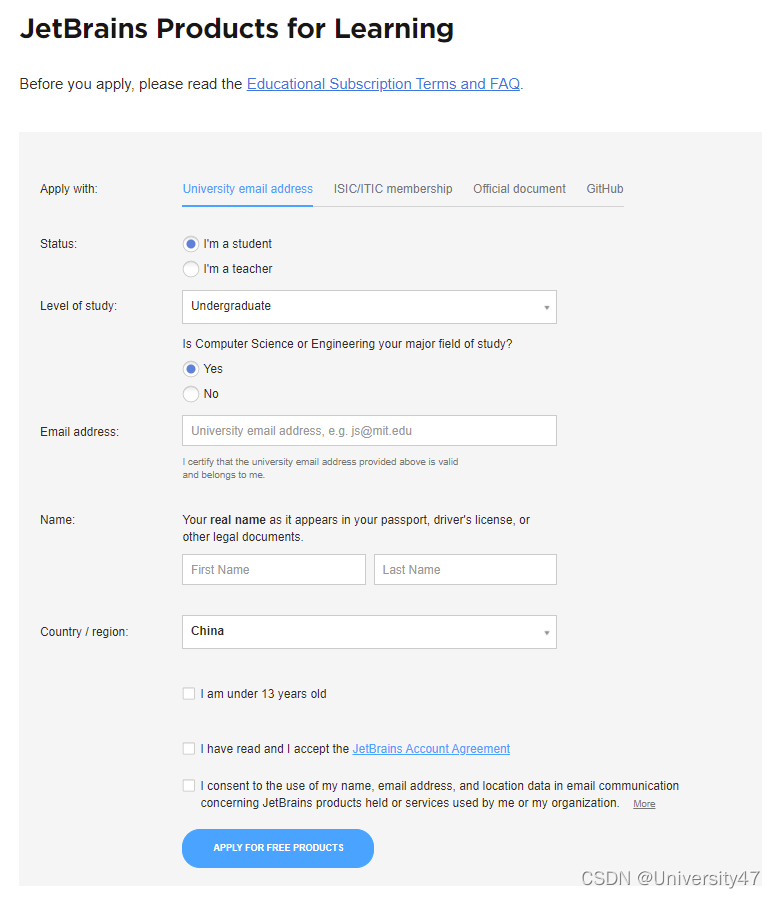The image size is (775, 898).
Task: Click the "JetBrains Products for Learning" heading
Action: coord(237,29)
